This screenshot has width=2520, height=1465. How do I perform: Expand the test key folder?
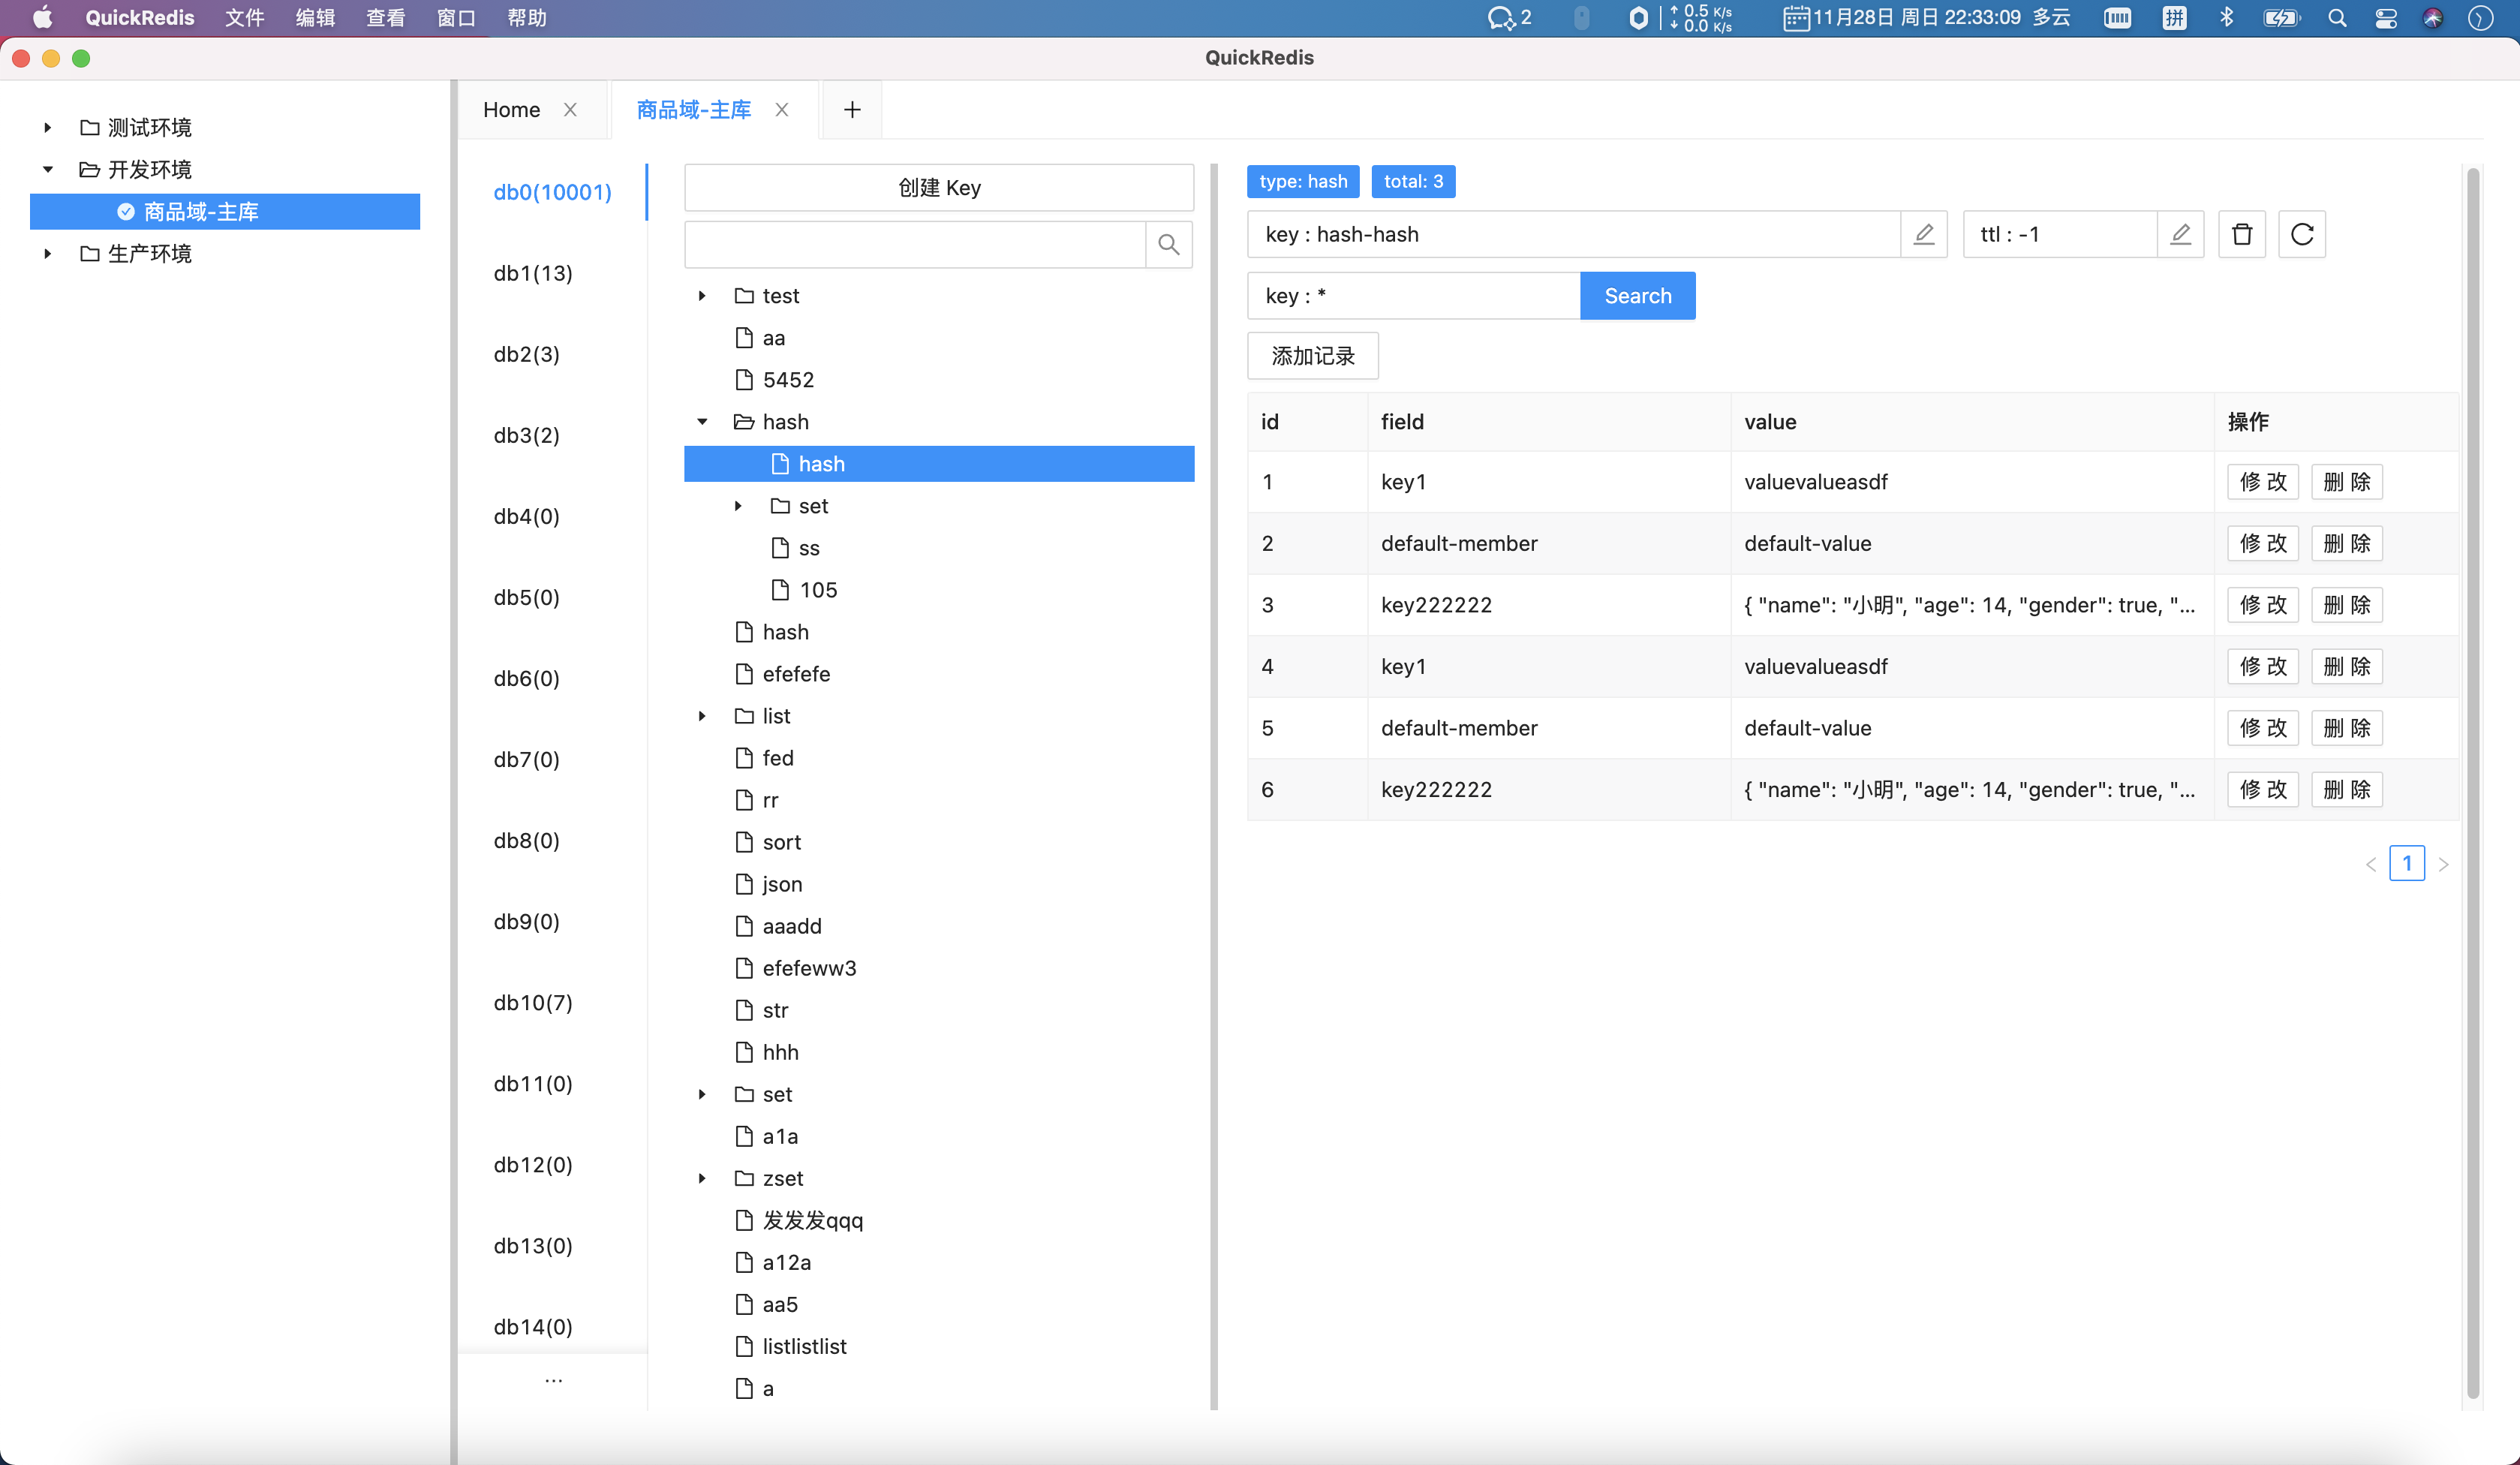point(702,296)
